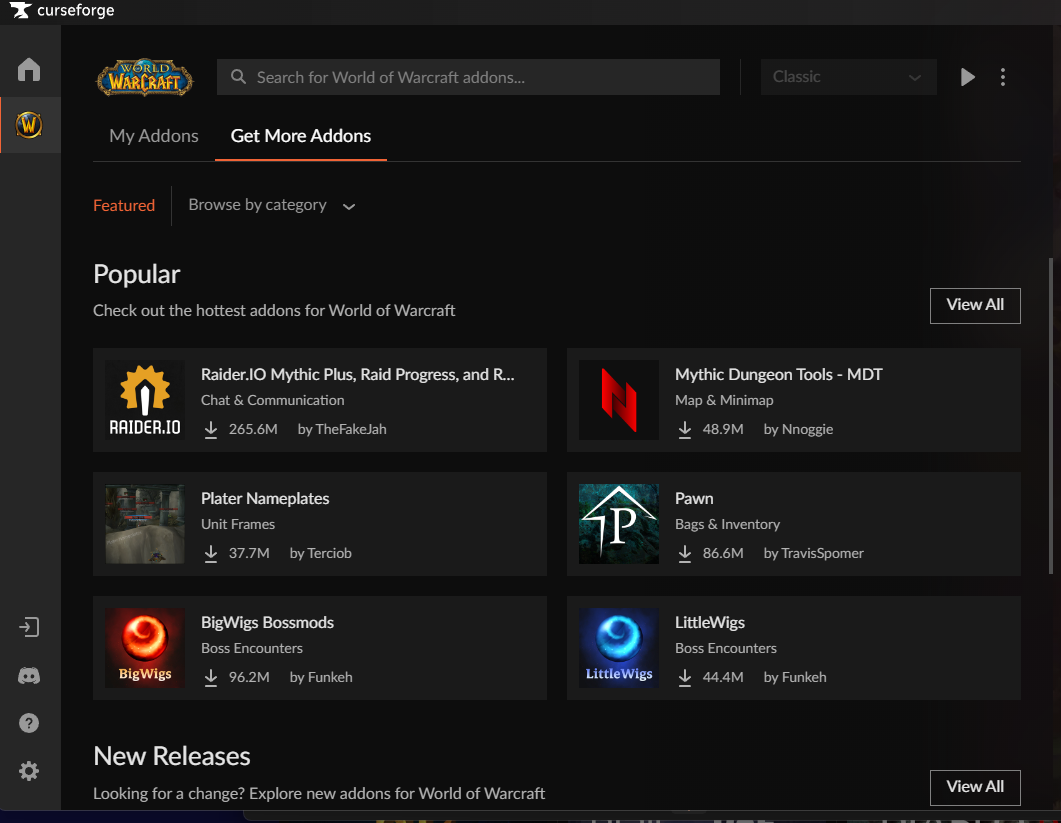Switch to the My Addons tab
Screen dimensions: 1061x823
(x=154, y=136)
